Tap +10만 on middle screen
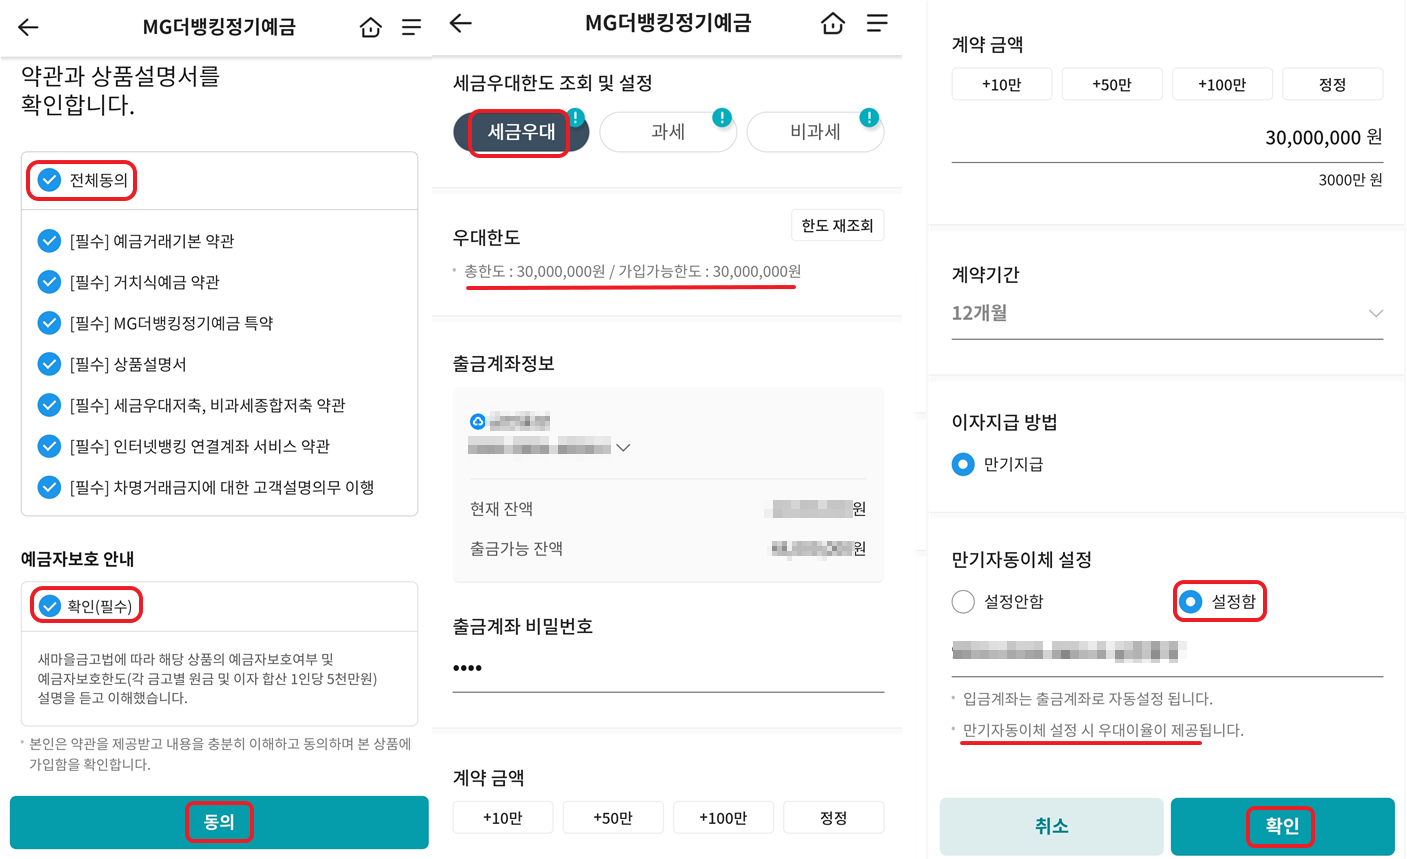1407x859 pixels. [x=503, y=817]
